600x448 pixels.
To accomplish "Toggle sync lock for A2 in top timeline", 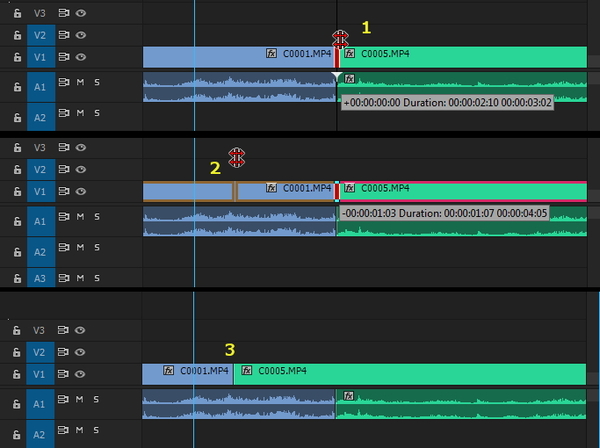I will tap(64, 113).
